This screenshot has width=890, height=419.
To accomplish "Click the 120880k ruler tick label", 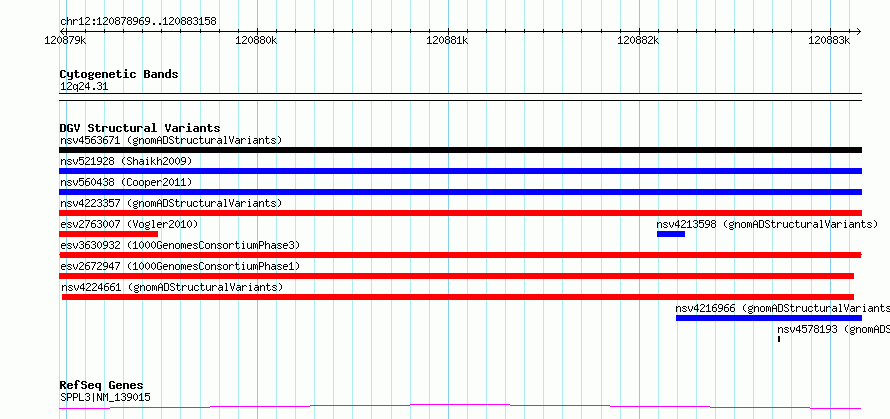I will [257, 41].
